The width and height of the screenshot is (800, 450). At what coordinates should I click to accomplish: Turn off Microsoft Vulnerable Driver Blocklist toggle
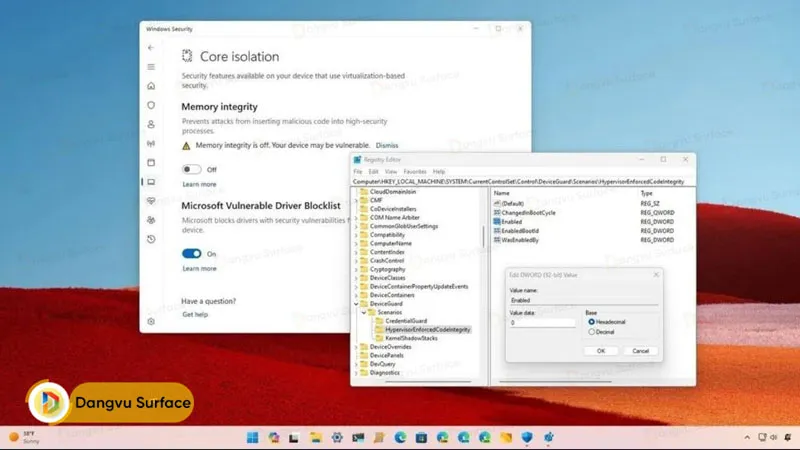pyautogui.click(x=191, y=254)
